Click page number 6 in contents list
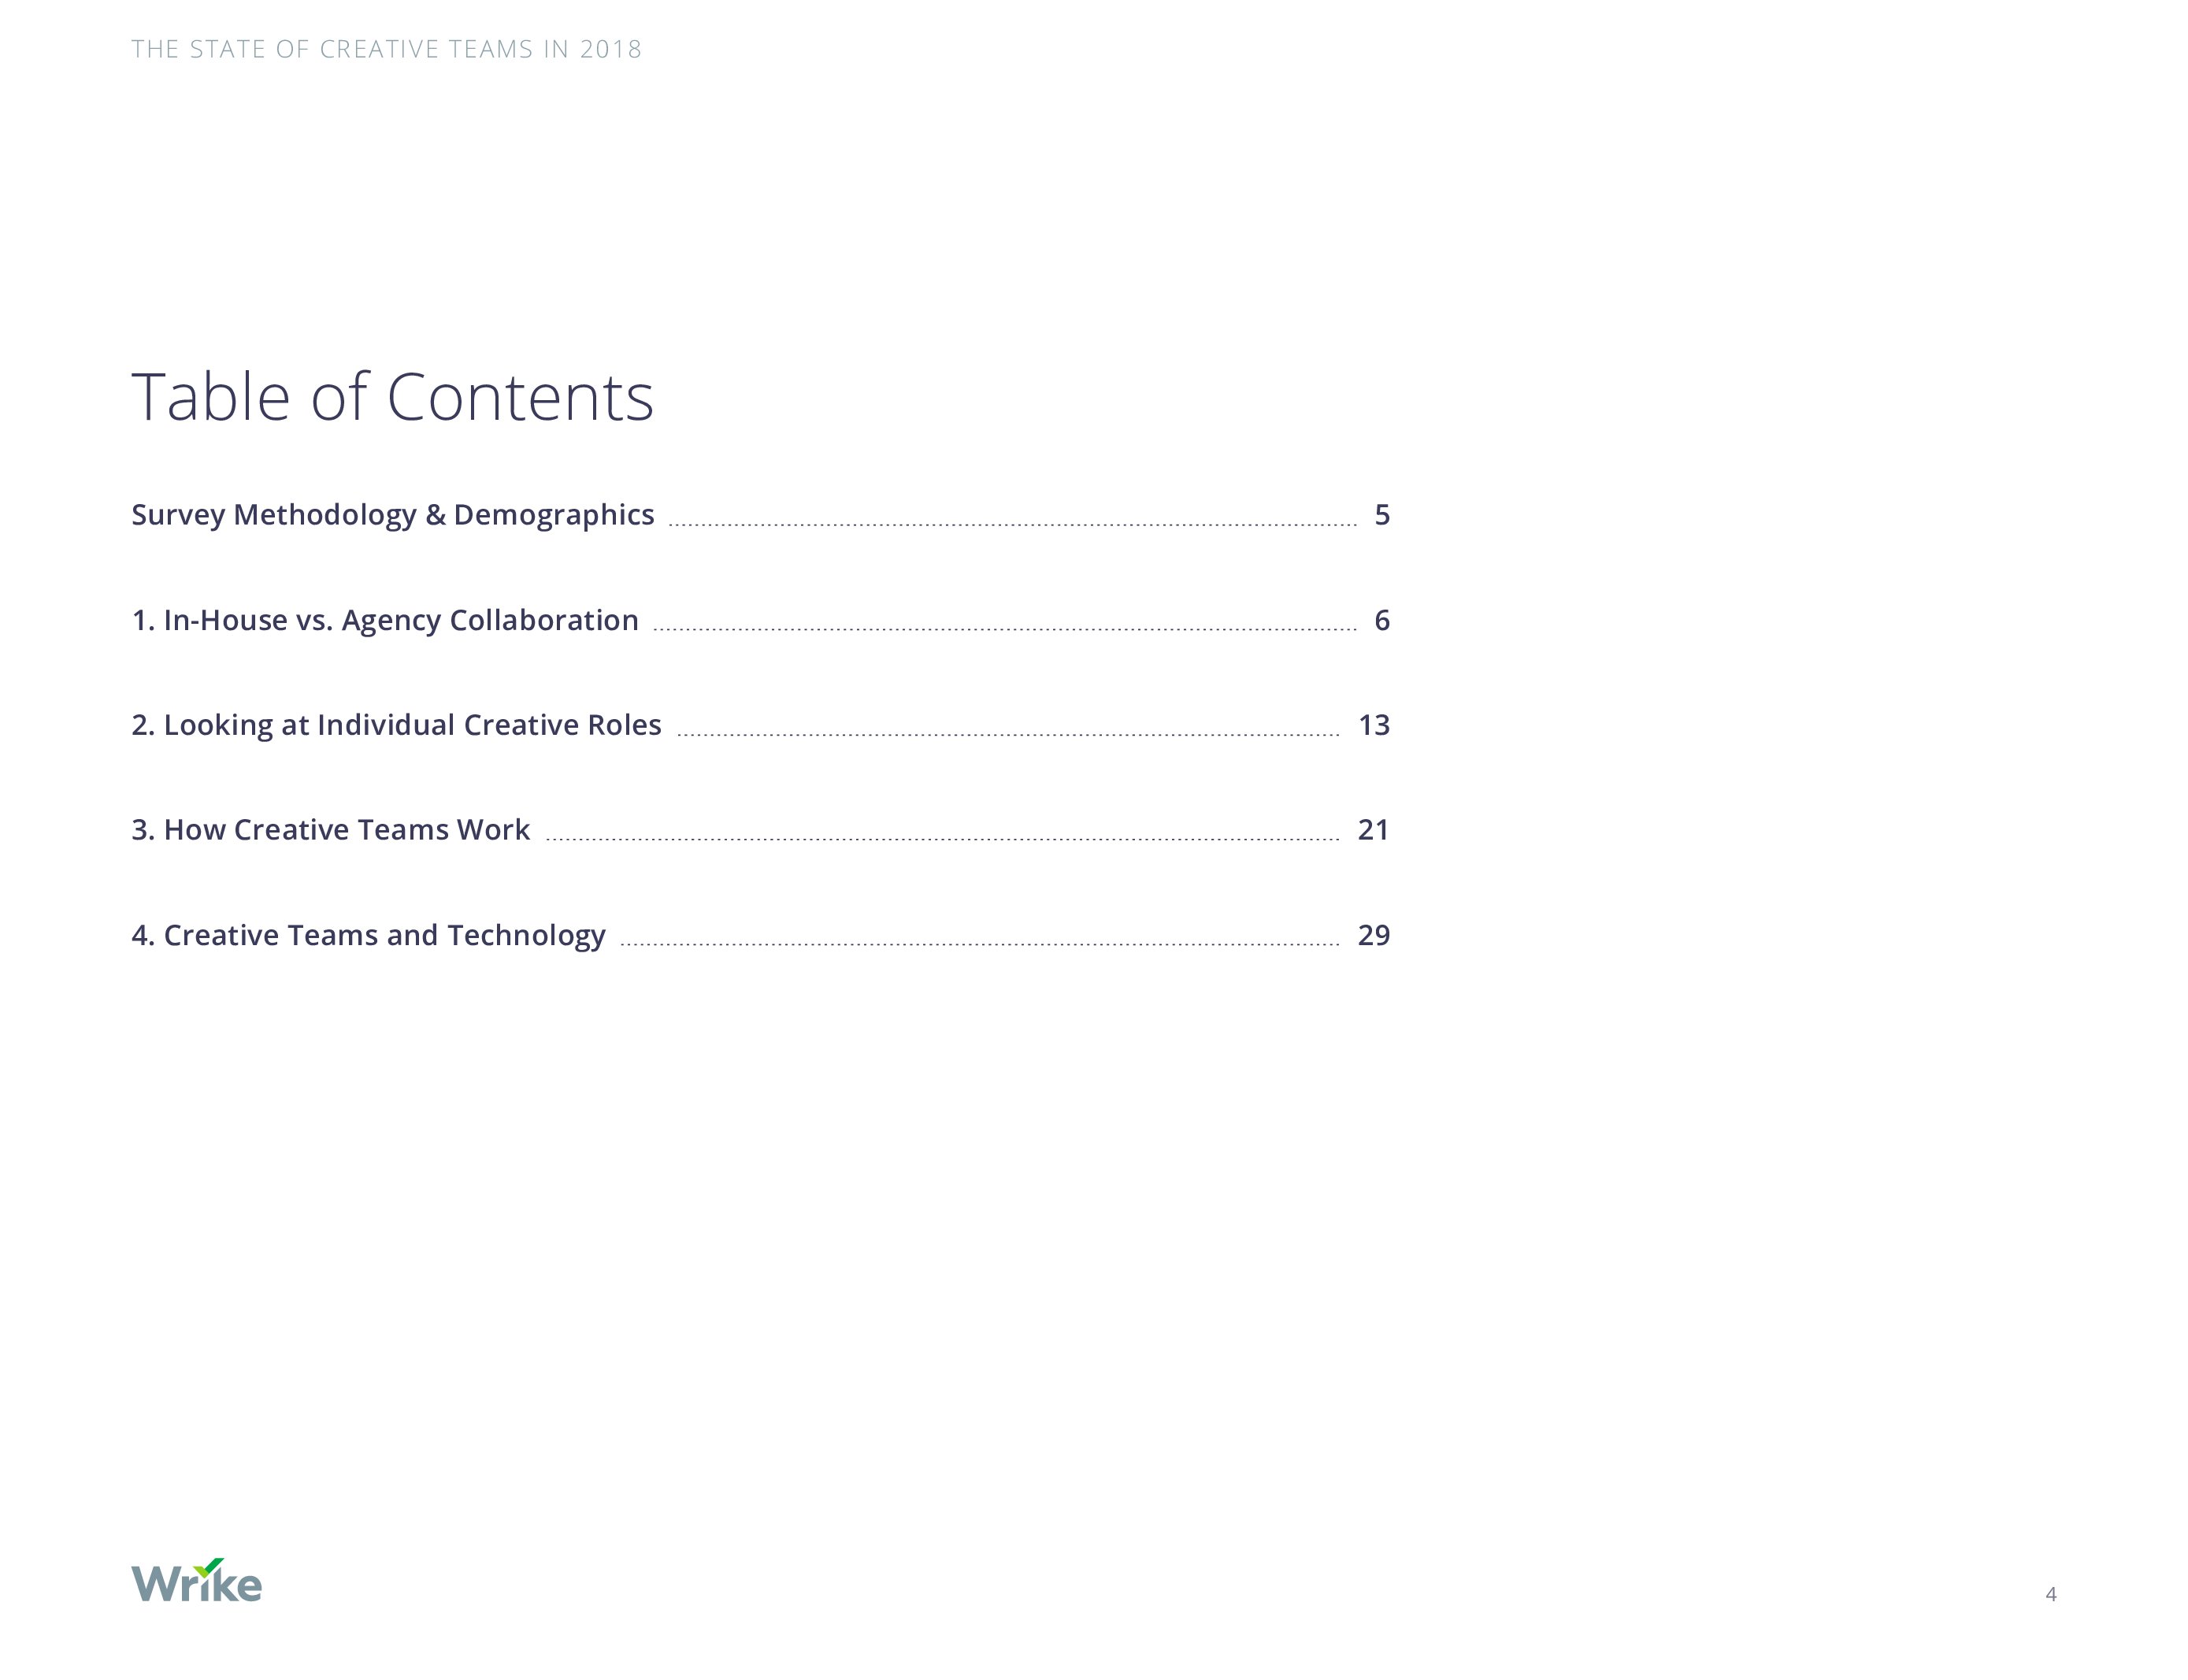This screenshot has width=2188, height=1680. [x=1382, y=620]
